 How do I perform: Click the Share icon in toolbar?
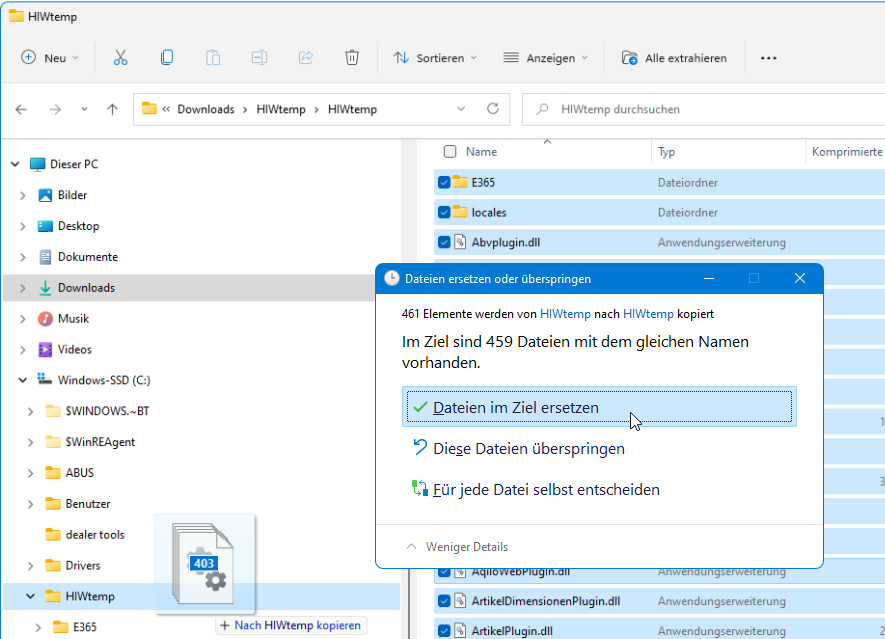[306, 58]
